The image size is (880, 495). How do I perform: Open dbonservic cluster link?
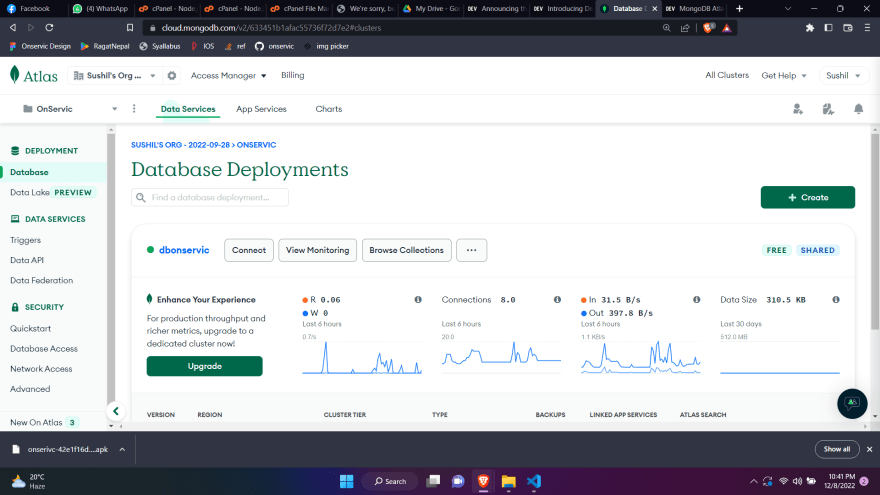[x=184, y=250]
